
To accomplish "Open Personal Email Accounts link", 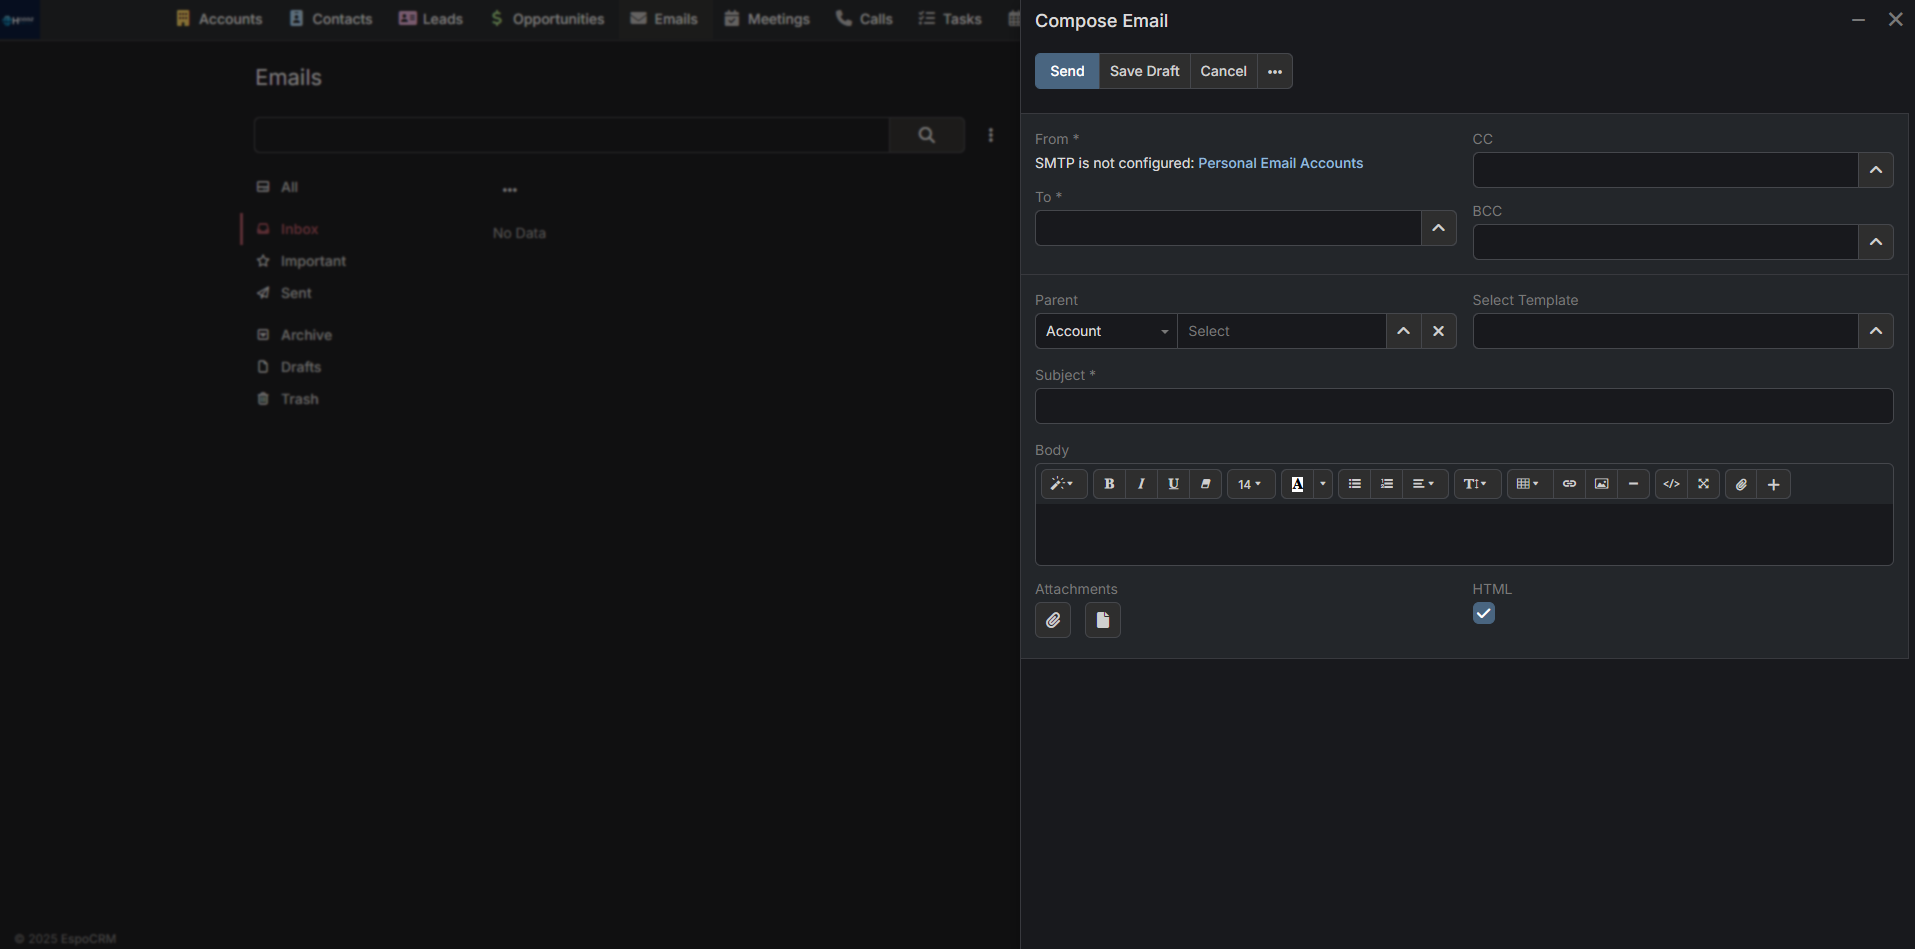I will click(x=1281, y=163).
